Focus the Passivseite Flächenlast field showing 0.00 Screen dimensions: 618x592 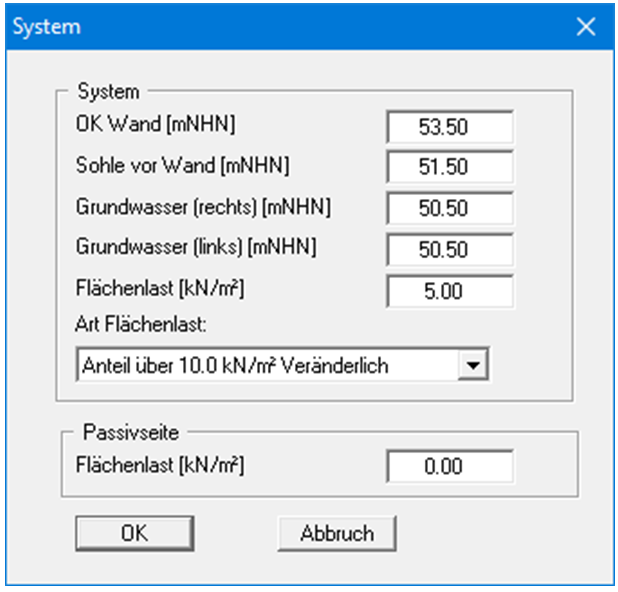pos(449,466)
